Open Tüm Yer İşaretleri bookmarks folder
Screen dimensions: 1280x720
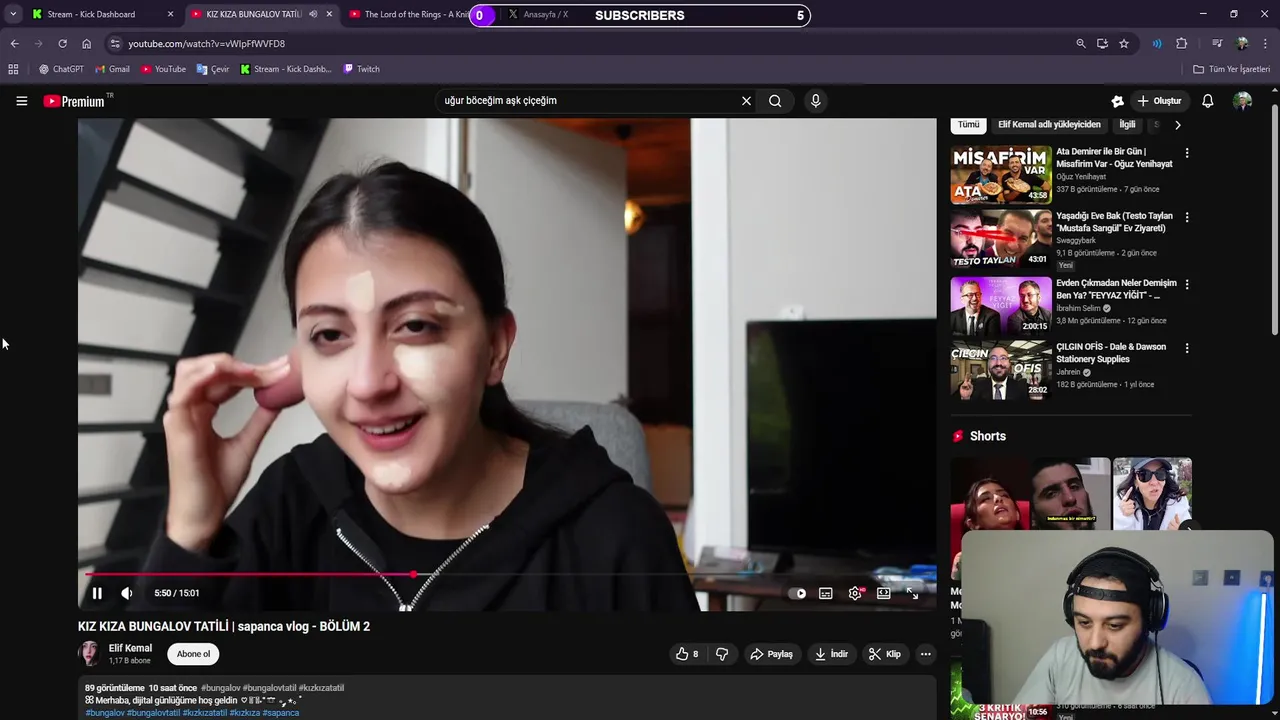tap(1232, 69)
